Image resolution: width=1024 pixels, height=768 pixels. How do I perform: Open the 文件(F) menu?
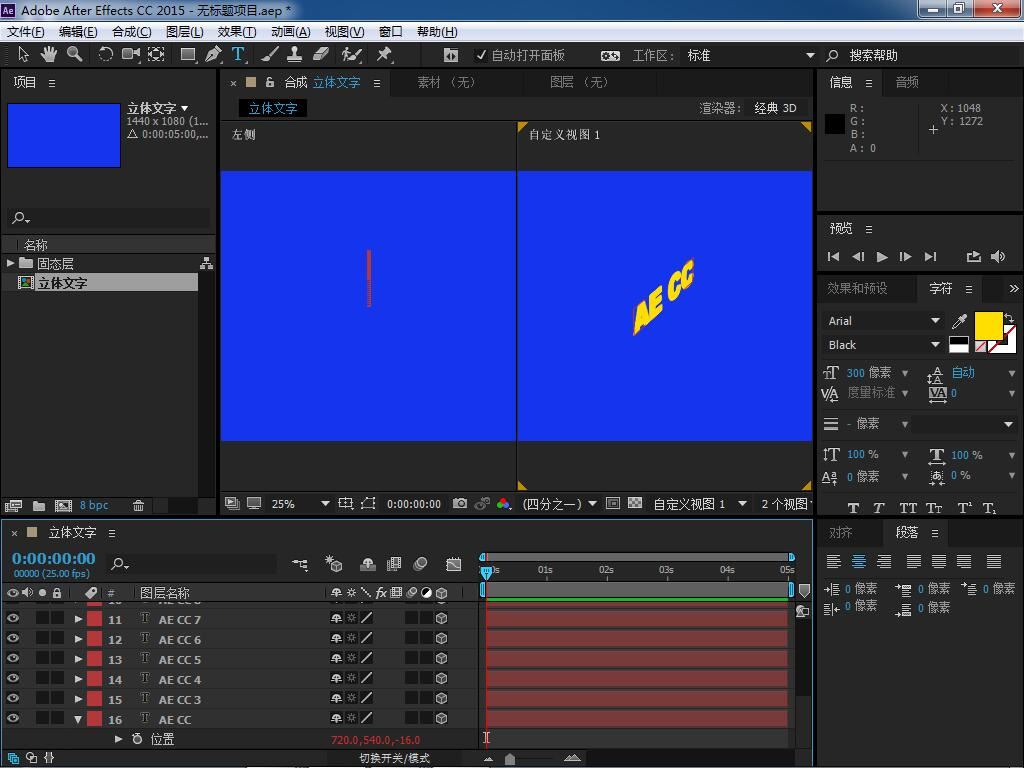tap(25, 31)
